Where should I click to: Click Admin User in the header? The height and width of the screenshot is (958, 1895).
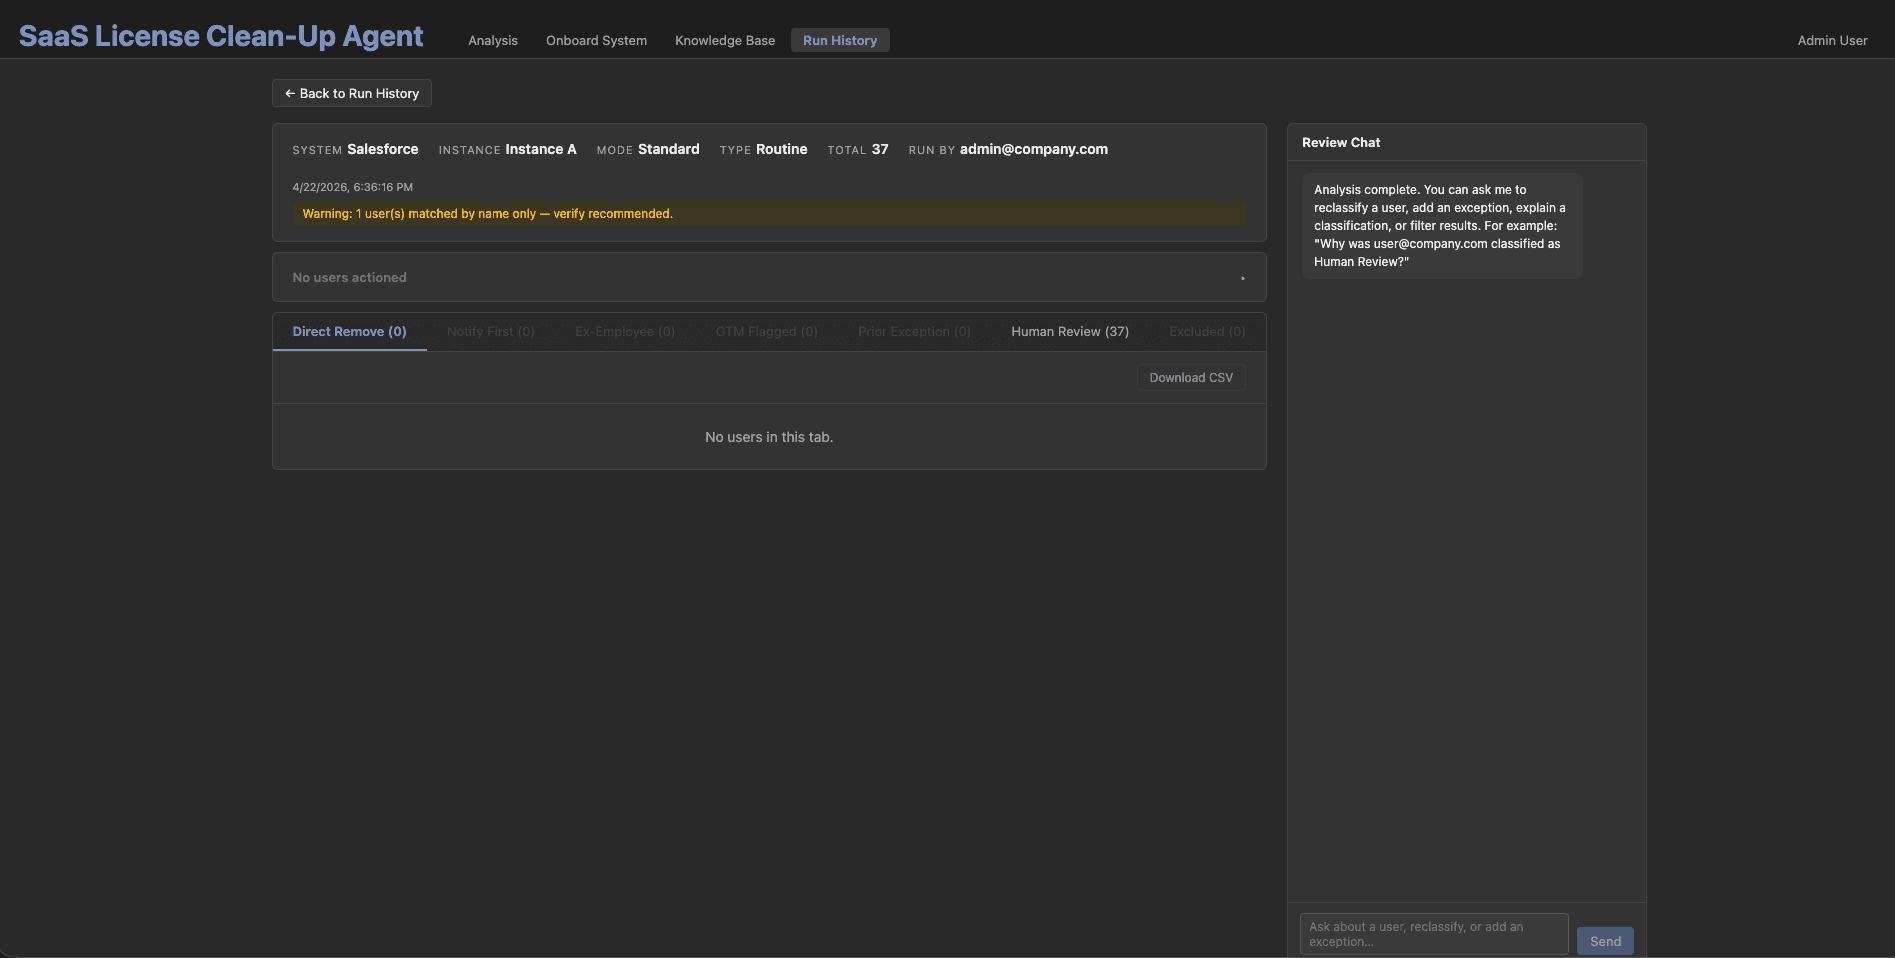coord(1832,40)
